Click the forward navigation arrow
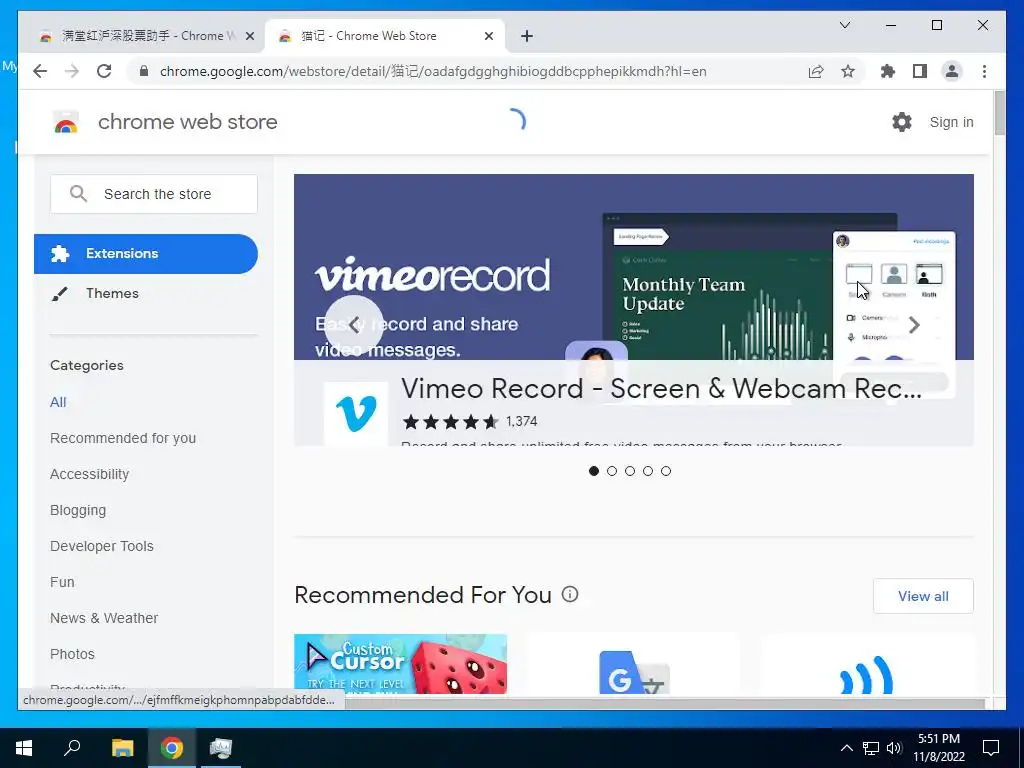Viewport: 1024px width, 768px height. pos(72,71)
